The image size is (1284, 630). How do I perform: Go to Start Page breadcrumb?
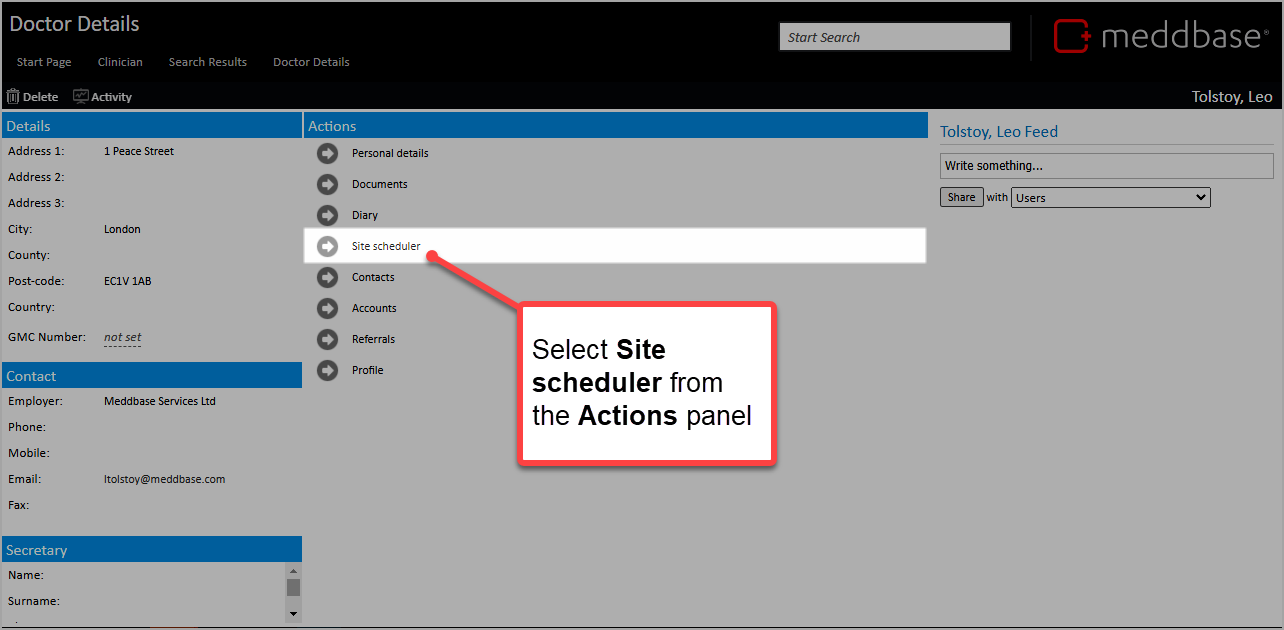pyautogui.click(x=44, y=62)
